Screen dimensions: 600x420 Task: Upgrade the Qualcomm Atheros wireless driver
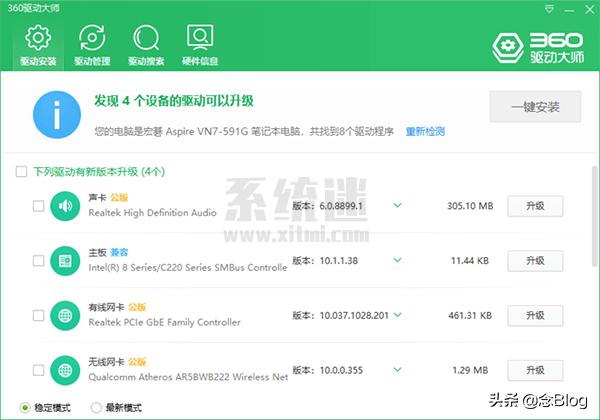tap(535, 370)
